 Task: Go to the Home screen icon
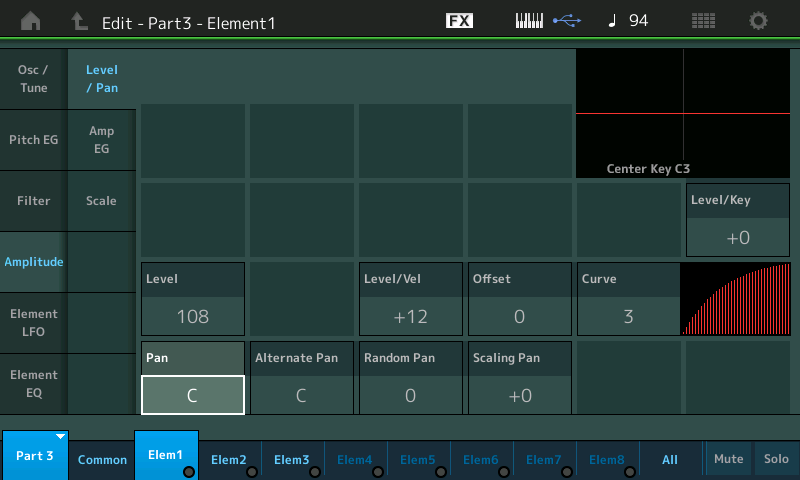[x=31, y=21]
